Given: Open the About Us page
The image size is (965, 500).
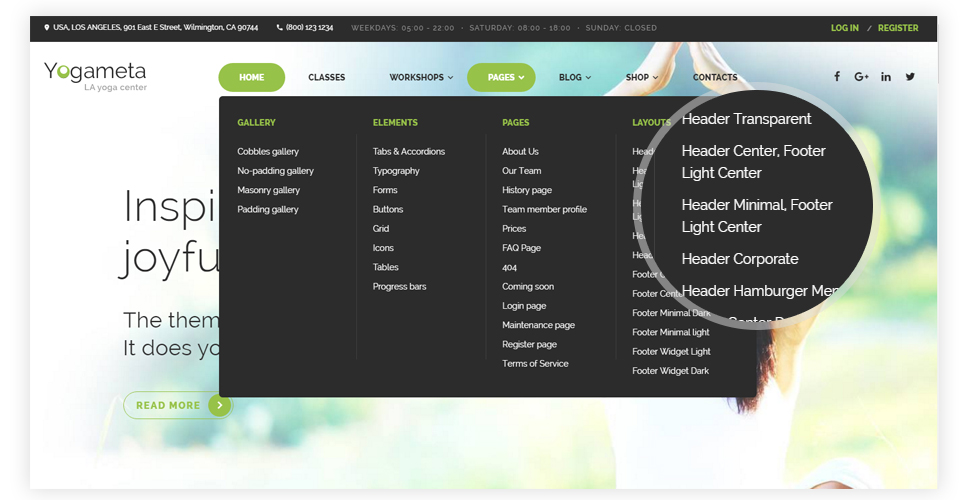Looking at the screenshot, I should [x=520, y=151].
